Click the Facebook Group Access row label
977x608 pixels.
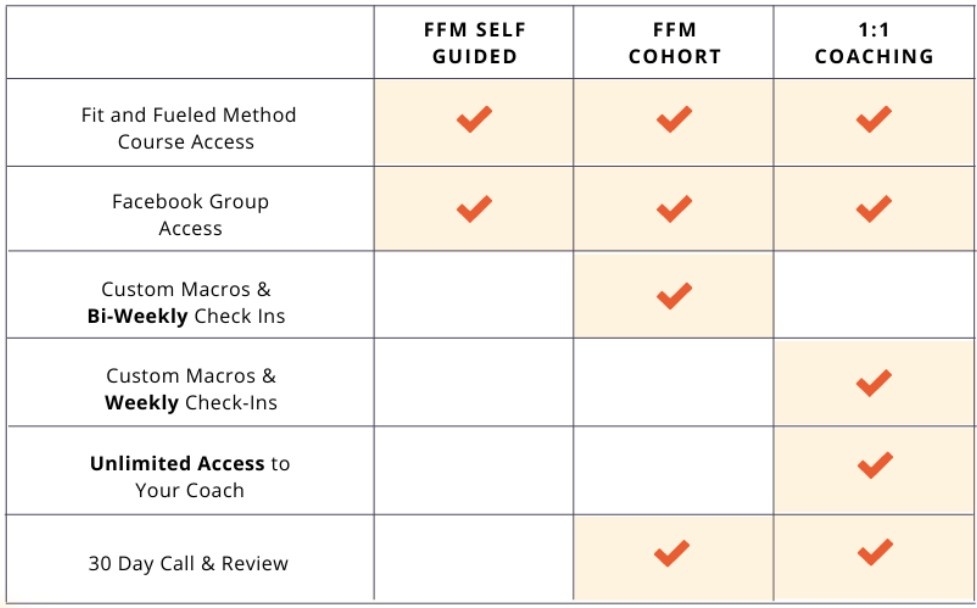(x=189, y=215)
